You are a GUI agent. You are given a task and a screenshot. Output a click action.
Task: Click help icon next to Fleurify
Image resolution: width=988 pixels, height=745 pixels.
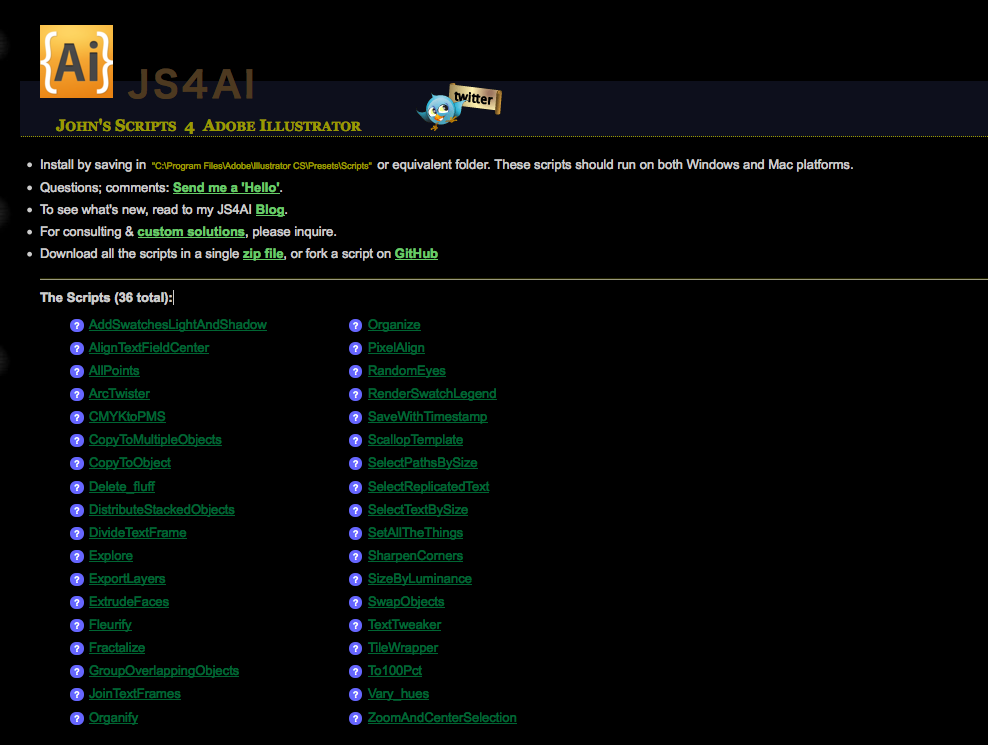tap(77, 625)
